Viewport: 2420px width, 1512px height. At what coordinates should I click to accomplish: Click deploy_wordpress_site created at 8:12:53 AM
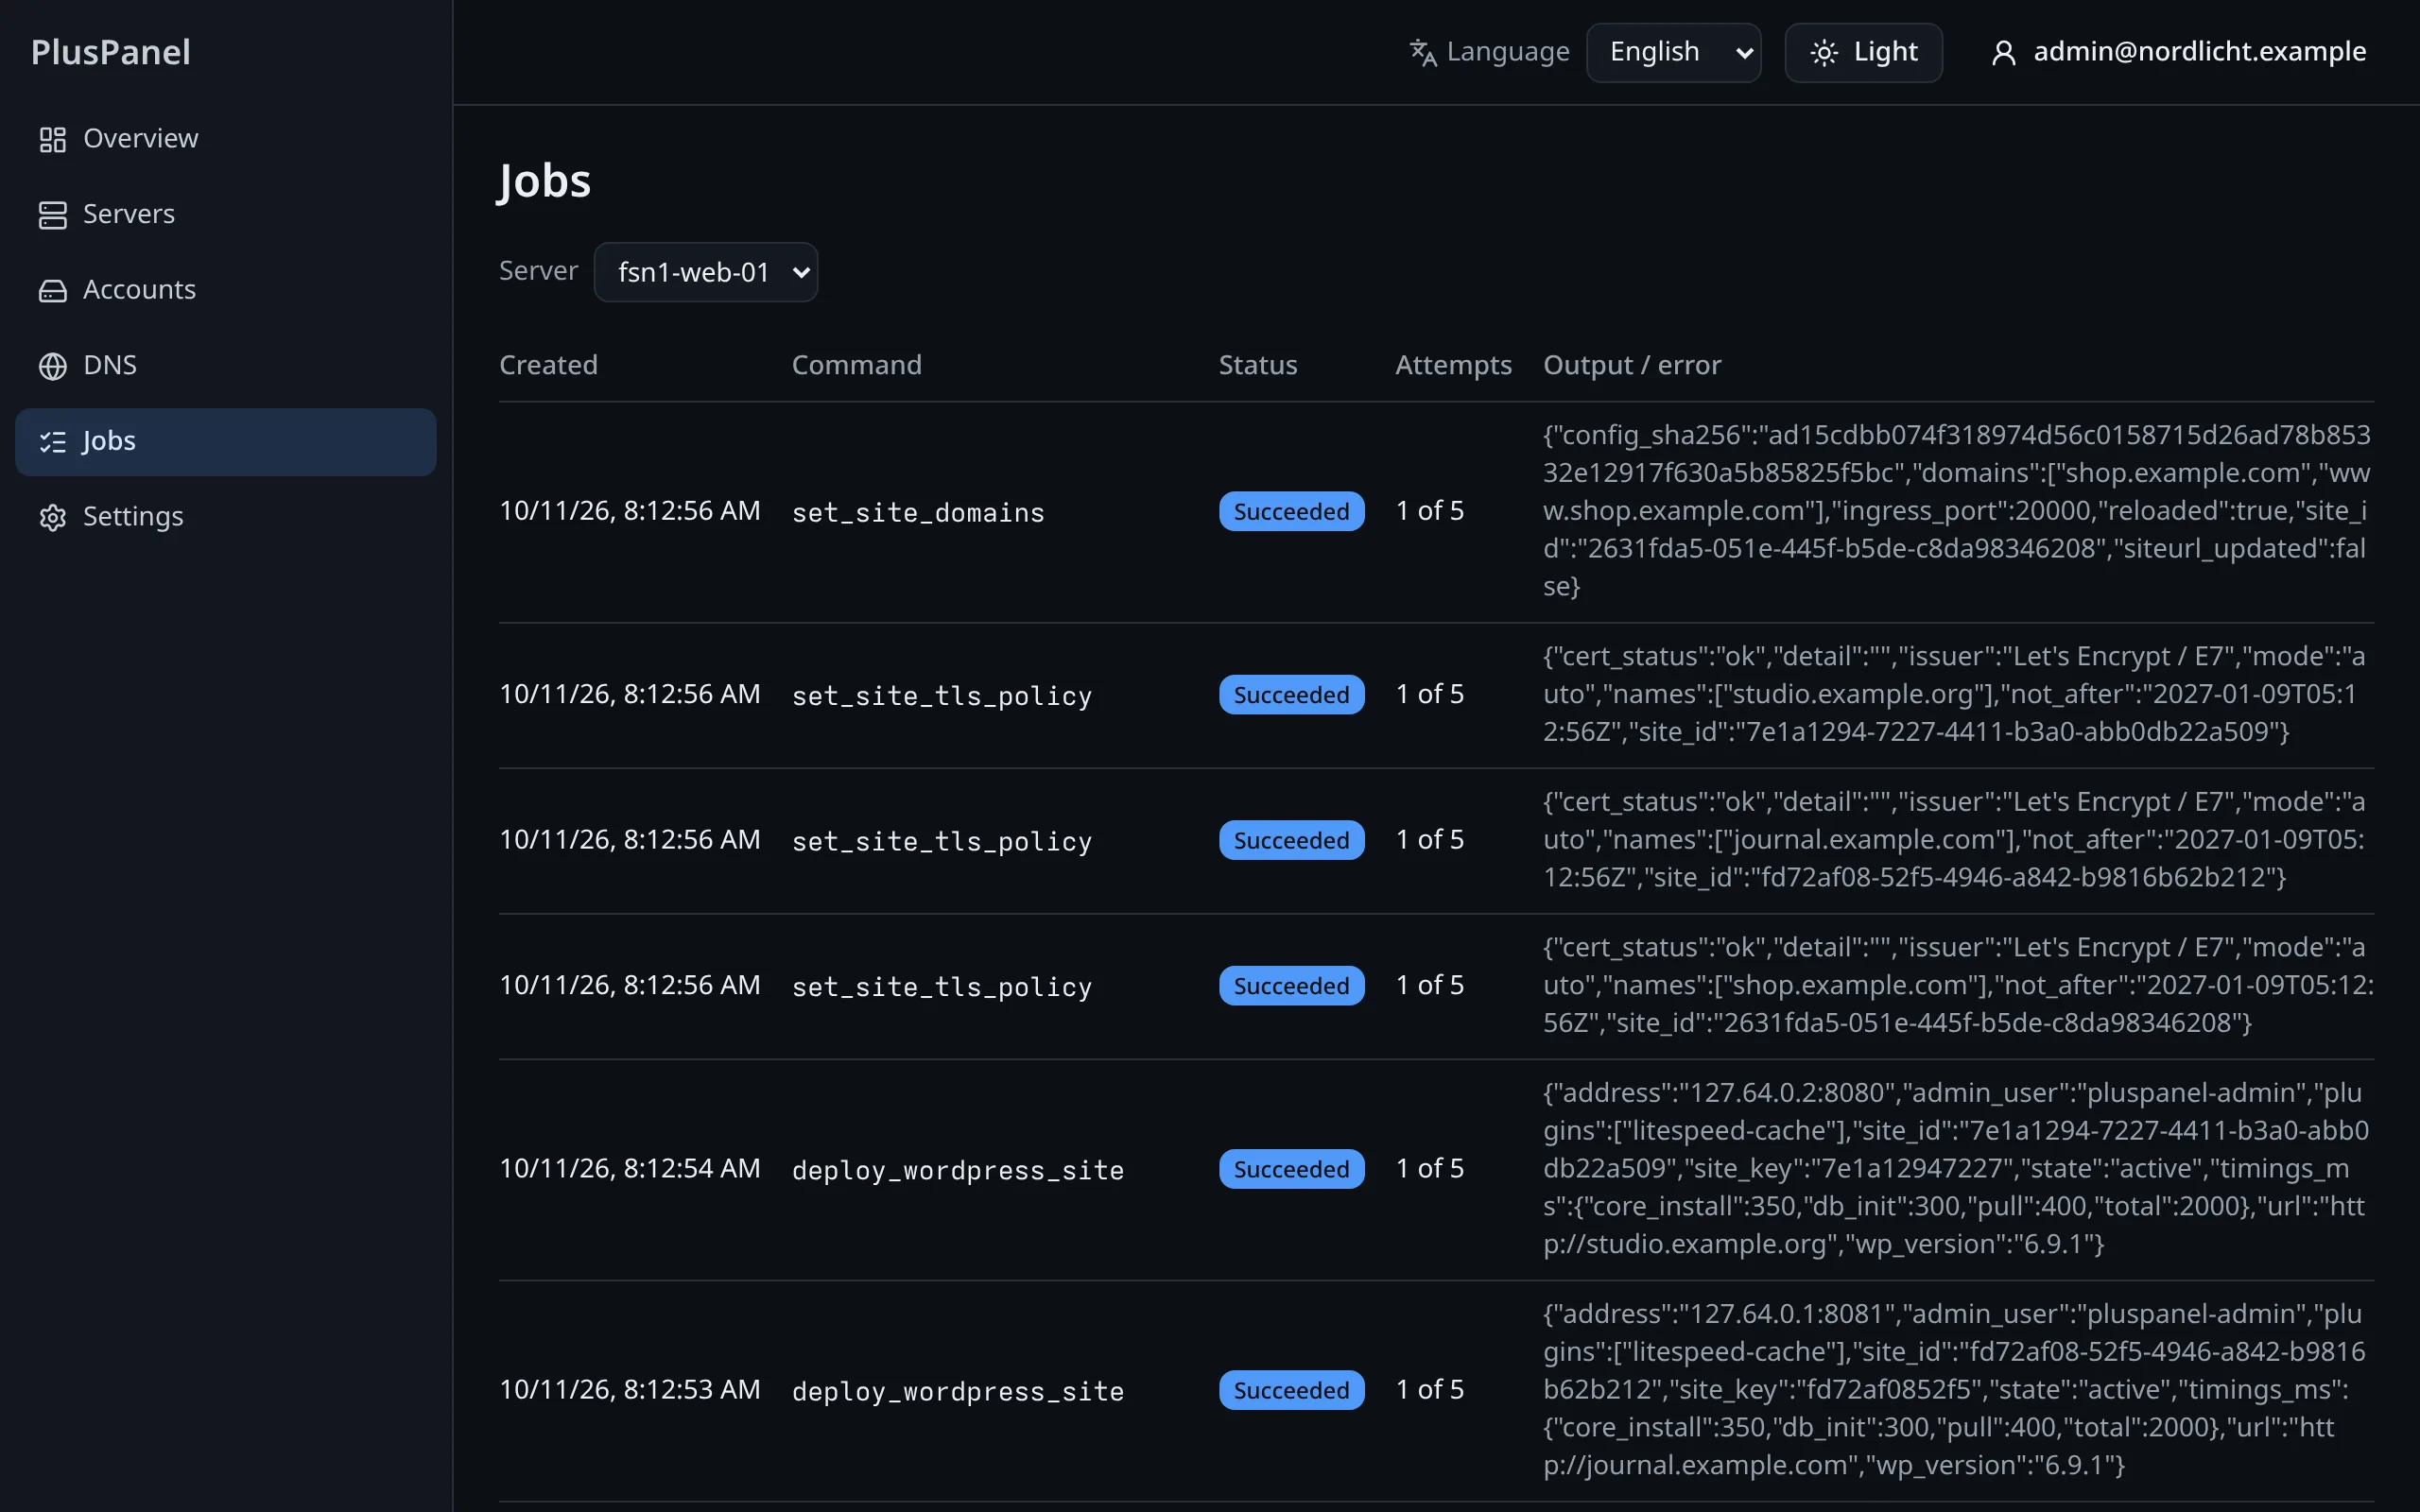click(957, 1390)
